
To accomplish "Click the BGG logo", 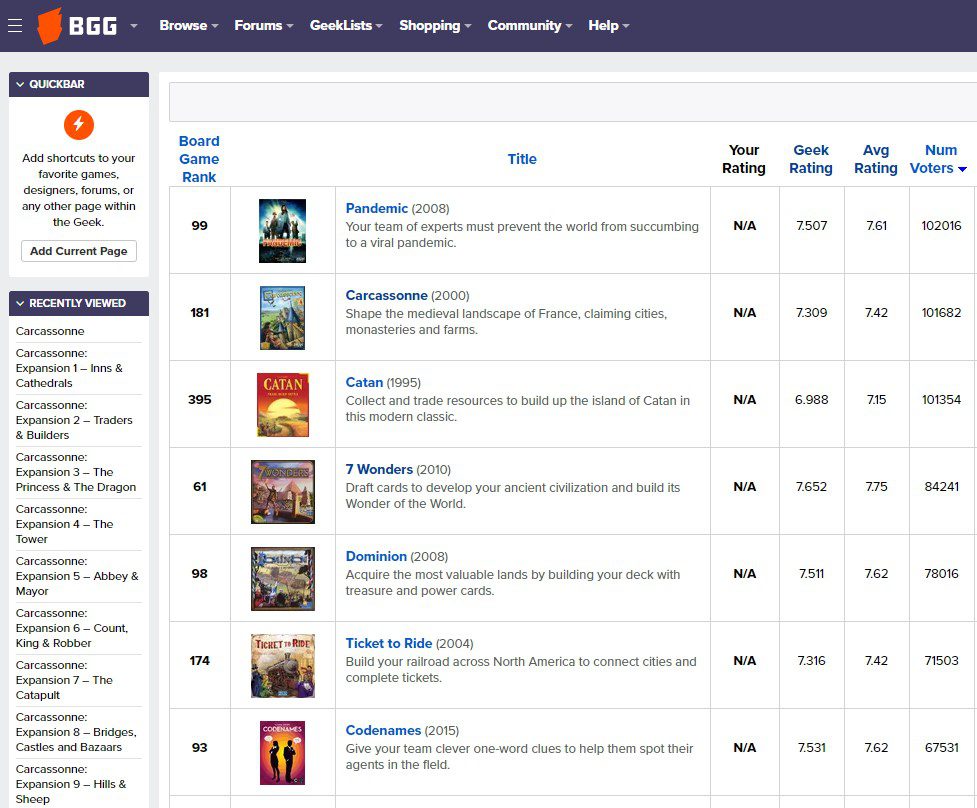I will (x=77, y=26).
